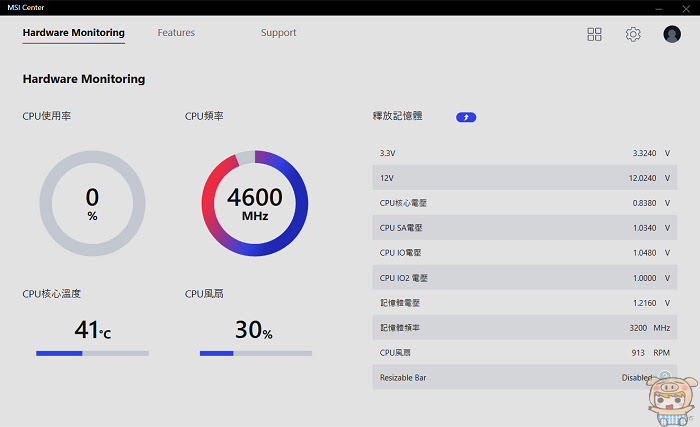Select the 3200 MHz memory frequency row
This screenshot has height=427, width=700.
pyautogui.click(x=525, y=328)
